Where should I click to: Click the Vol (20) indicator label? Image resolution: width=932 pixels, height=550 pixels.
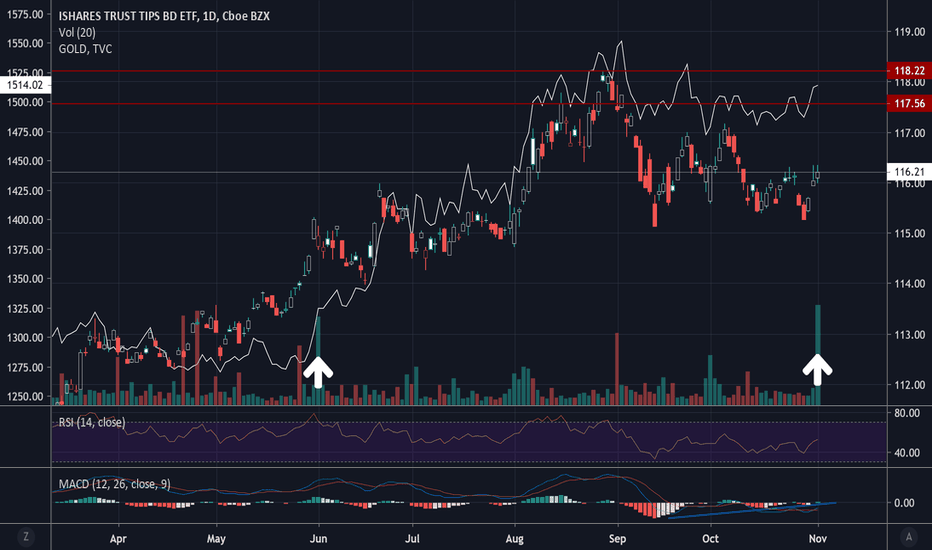click(x=77, y=33)
